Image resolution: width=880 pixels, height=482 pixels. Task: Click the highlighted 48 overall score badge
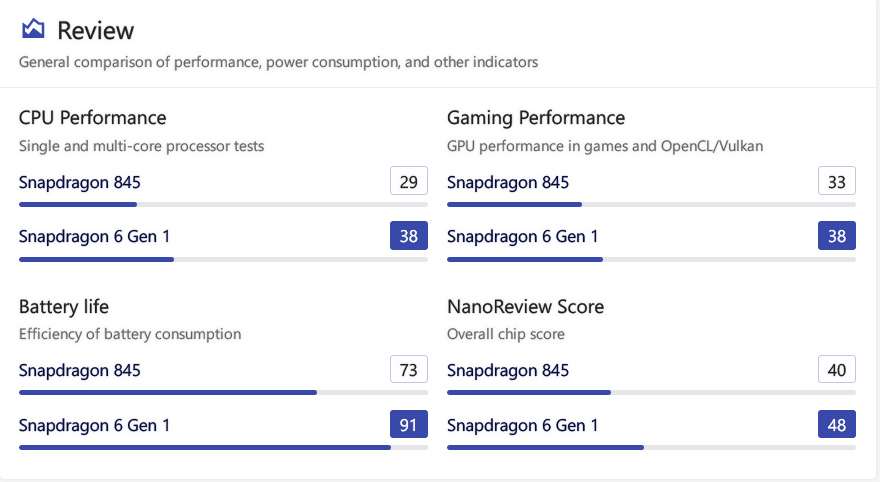pyautogui.click(x=836, y=424)
